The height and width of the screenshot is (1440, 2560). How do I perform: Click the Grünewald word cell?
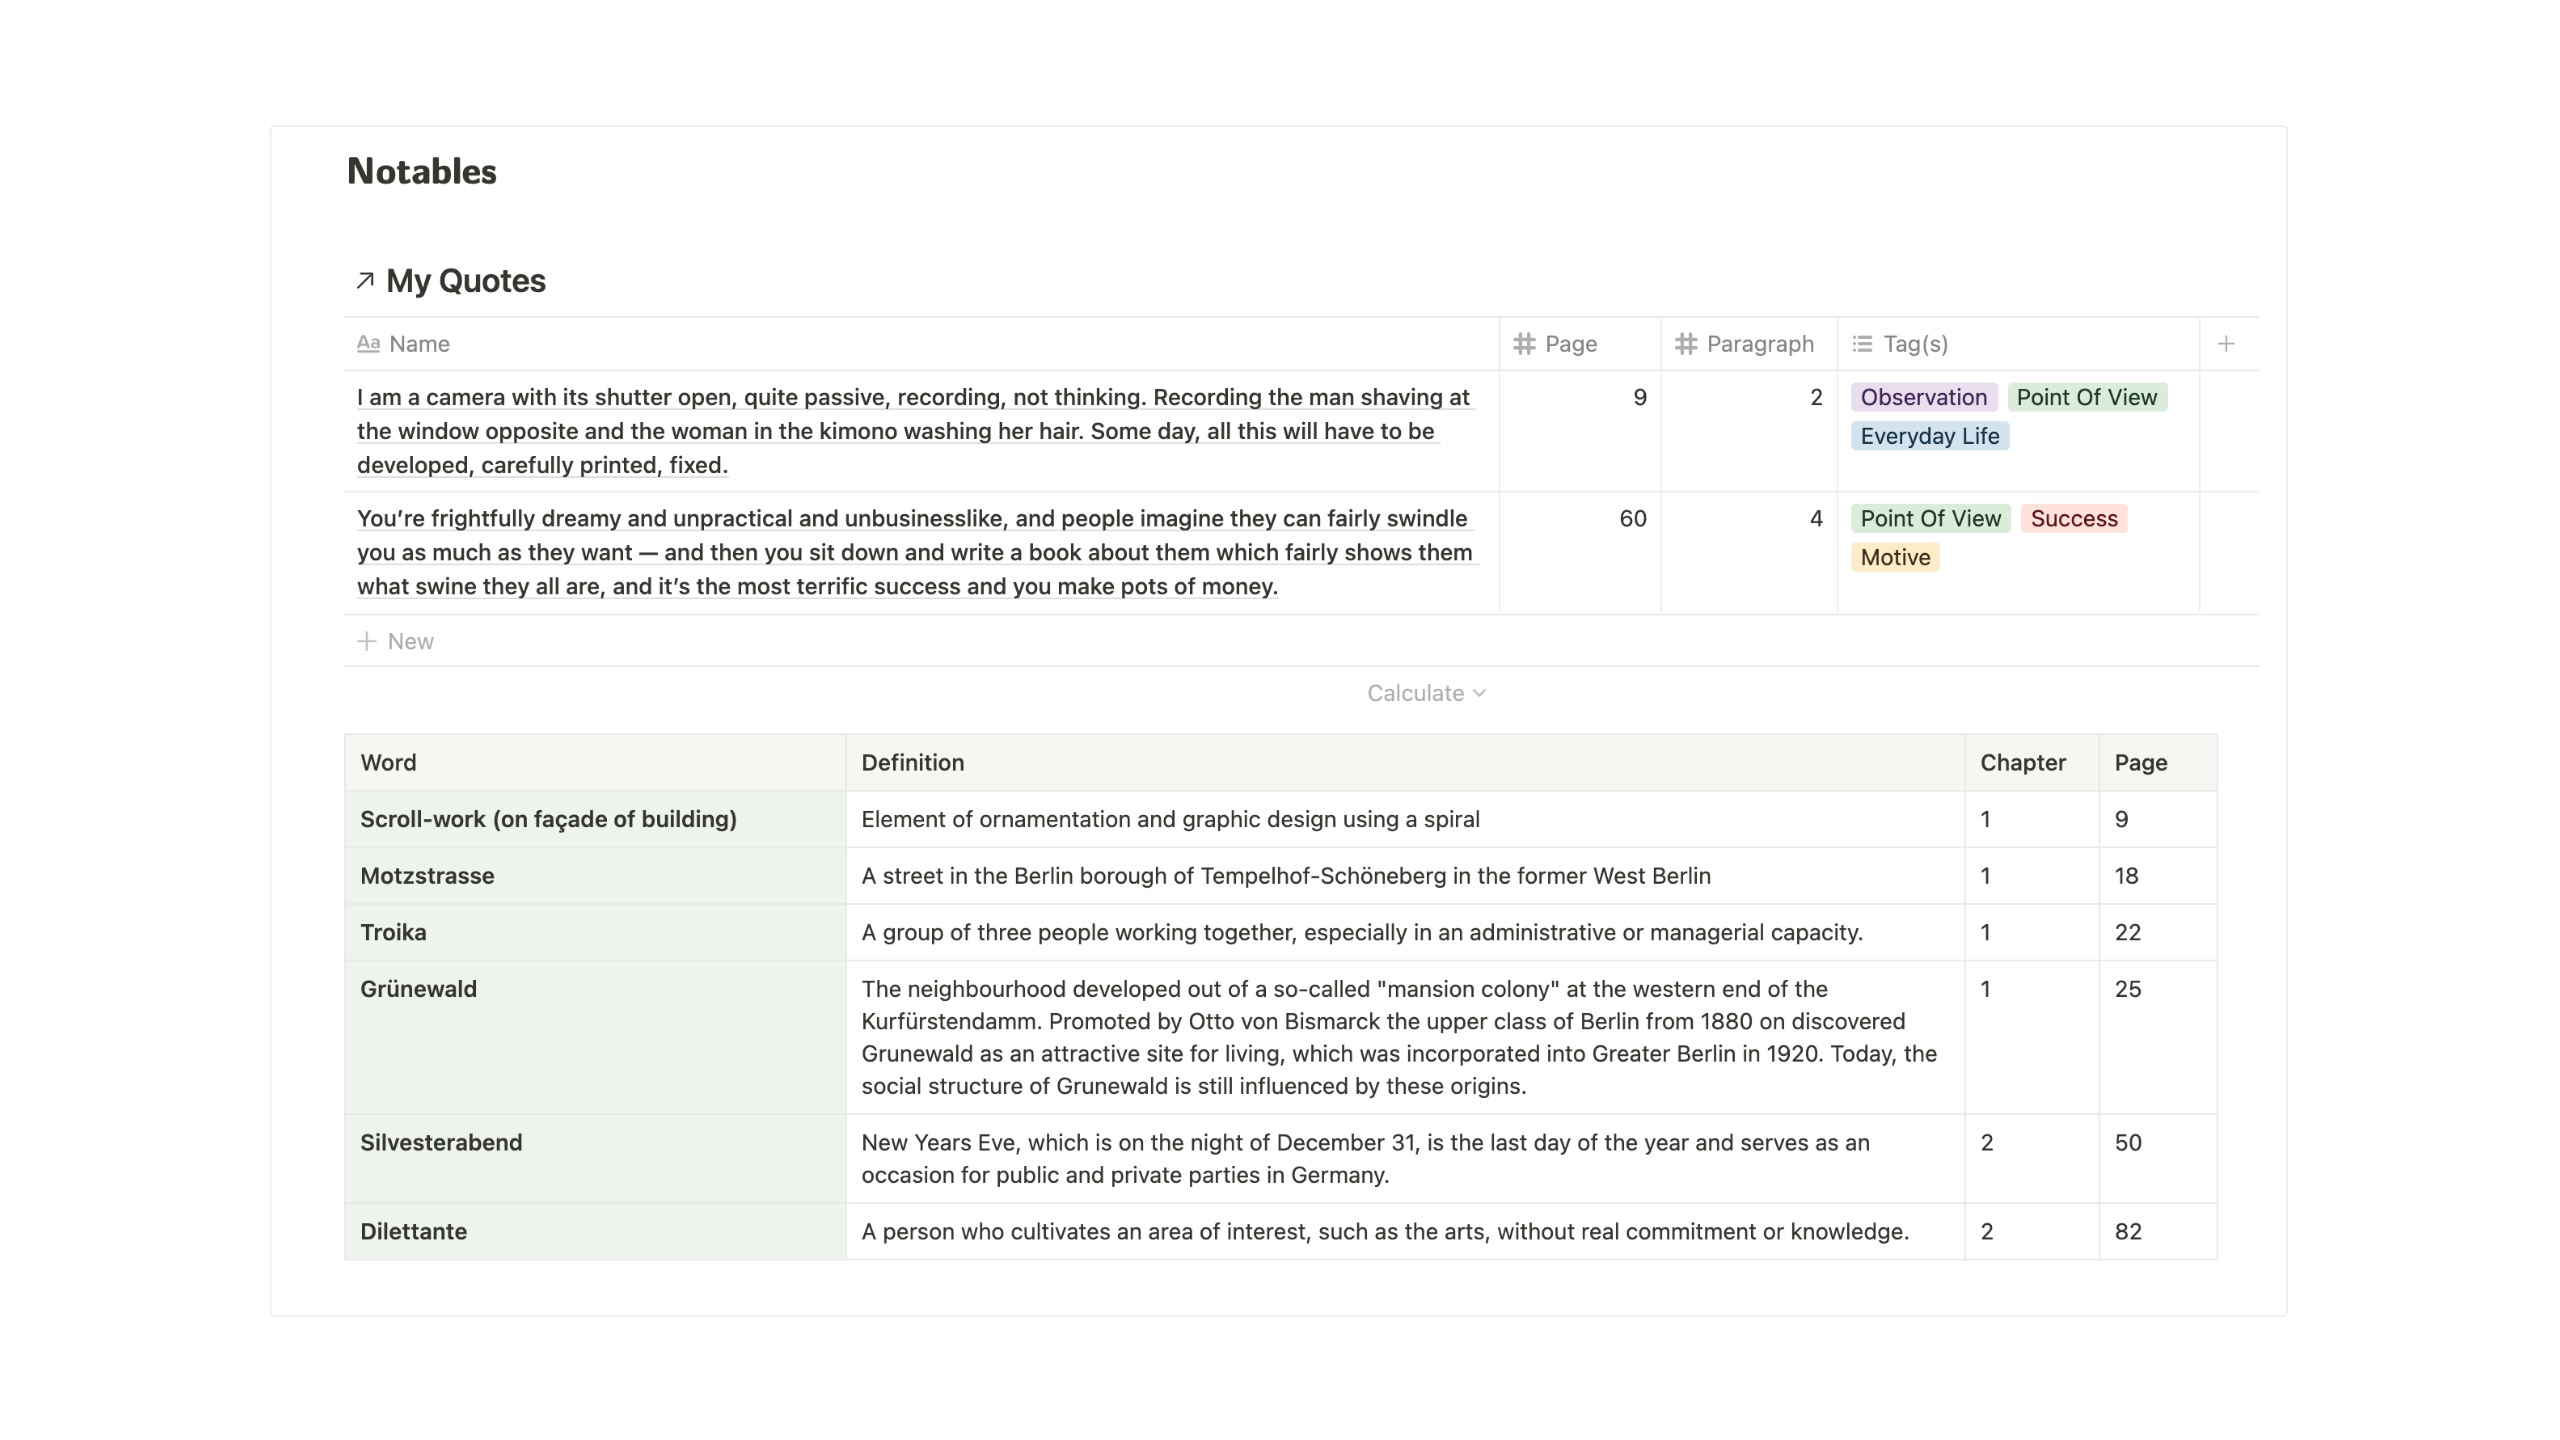pyautogui.click(x=595, y=1037)
